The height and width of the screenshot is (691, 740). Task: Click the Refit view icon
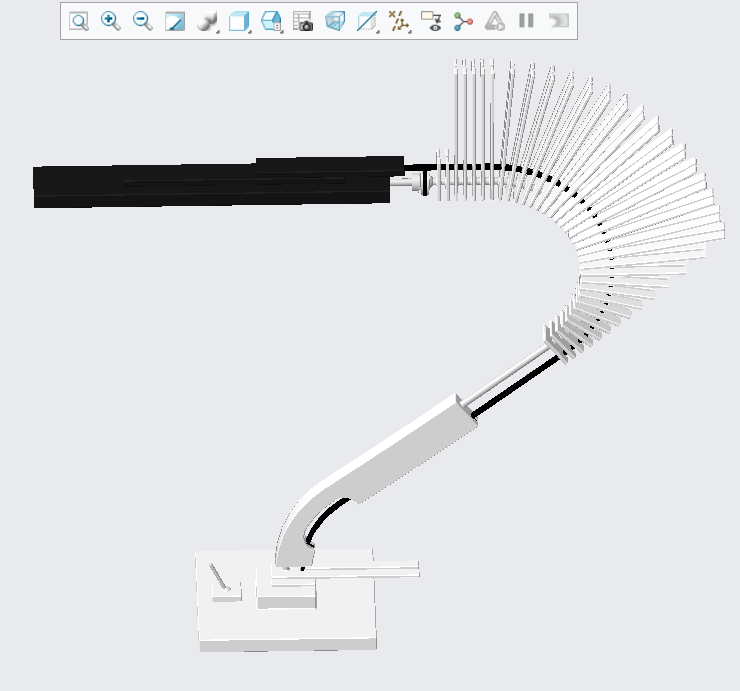(x=79, y=21)
